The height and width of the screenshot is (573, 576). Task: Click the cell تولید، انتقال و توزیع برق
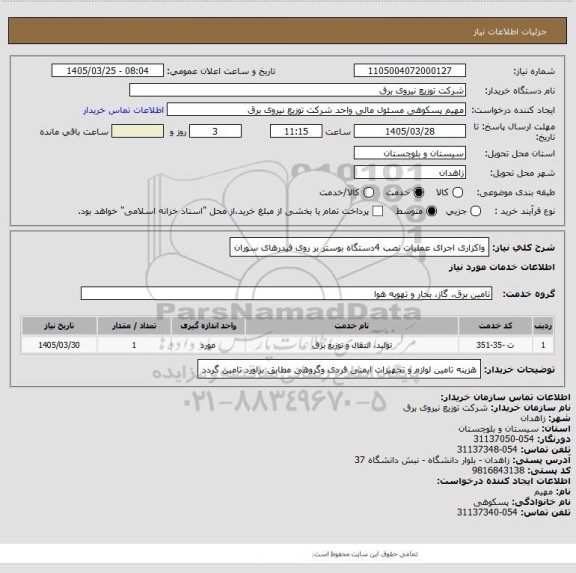coord(352,345)
